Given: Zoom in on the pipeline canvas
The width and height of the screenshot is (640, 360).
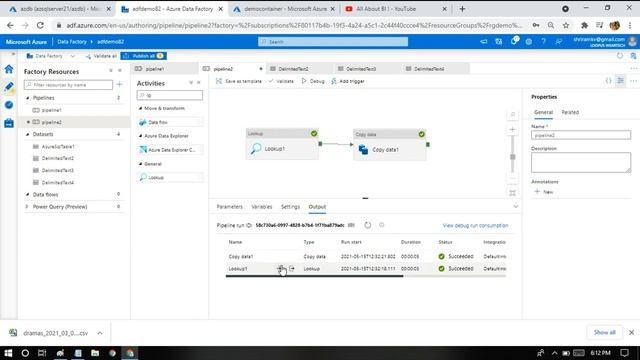Looking at the screenshot, I should 513,129.
